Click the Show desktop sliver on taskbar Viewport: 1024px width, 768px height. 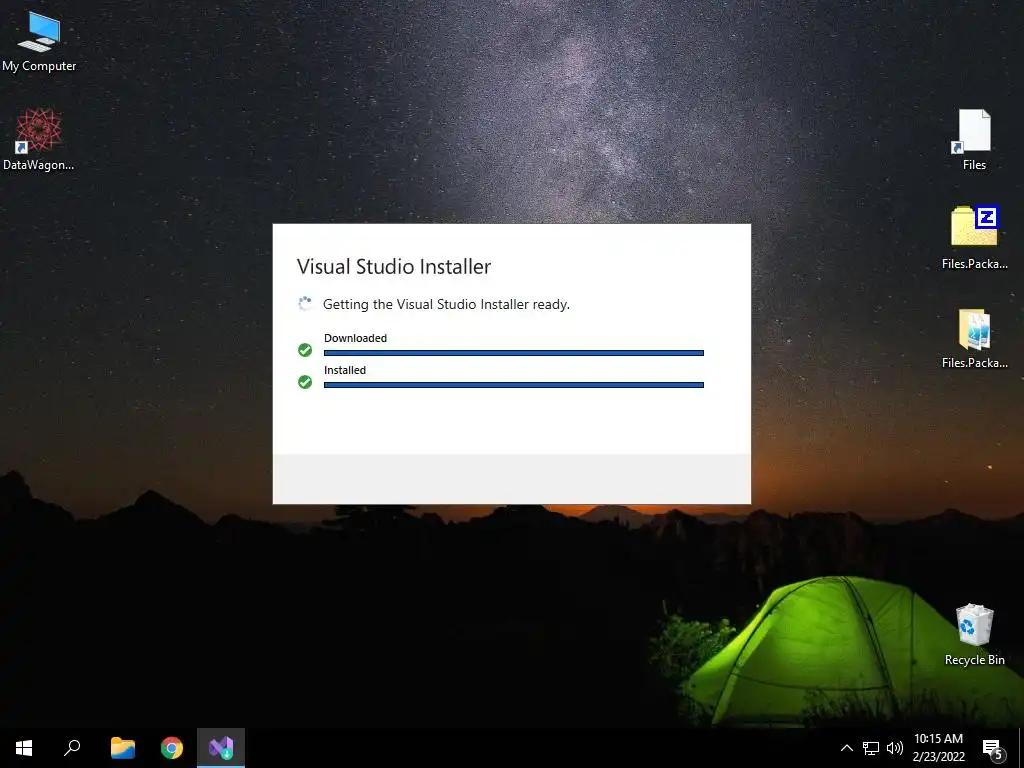coord(1021,748)
